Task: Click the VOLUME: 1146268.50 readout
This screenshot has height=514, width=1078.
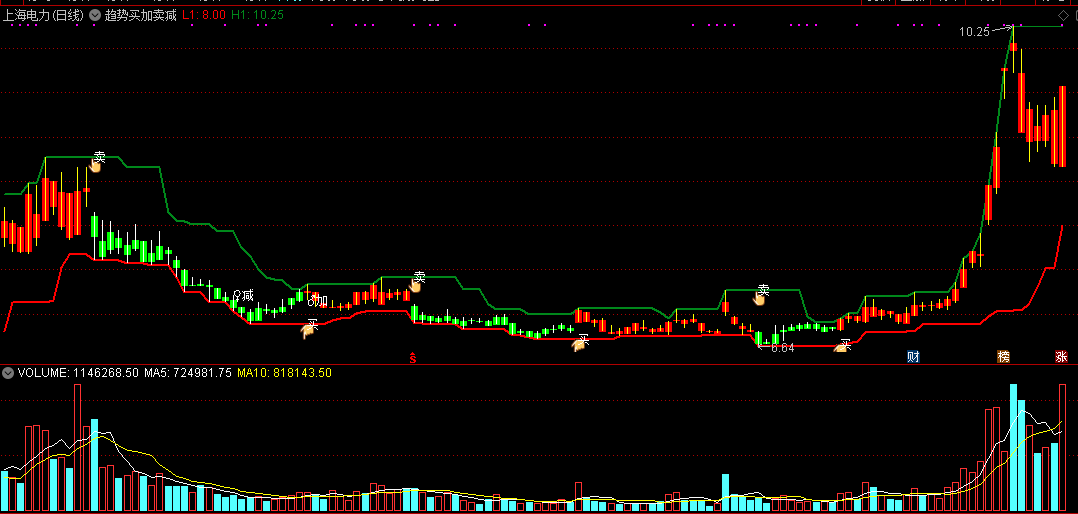Action: [x=77, y=373]
